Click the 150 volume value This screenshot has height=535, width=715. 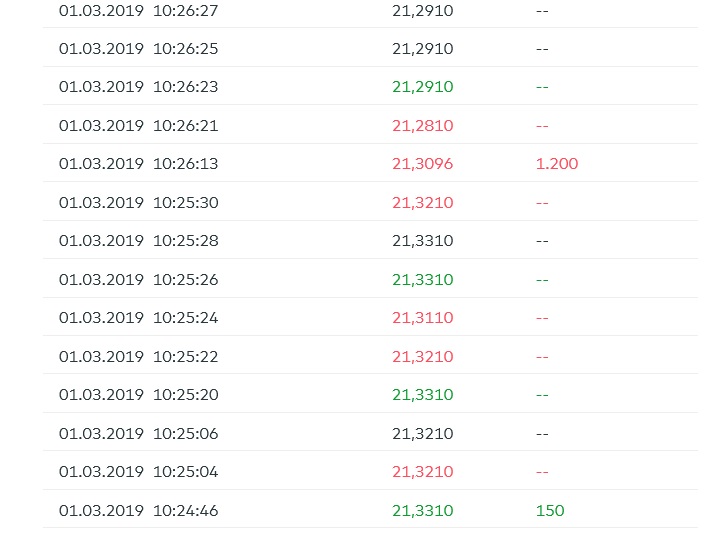click(x=550, y=511)
